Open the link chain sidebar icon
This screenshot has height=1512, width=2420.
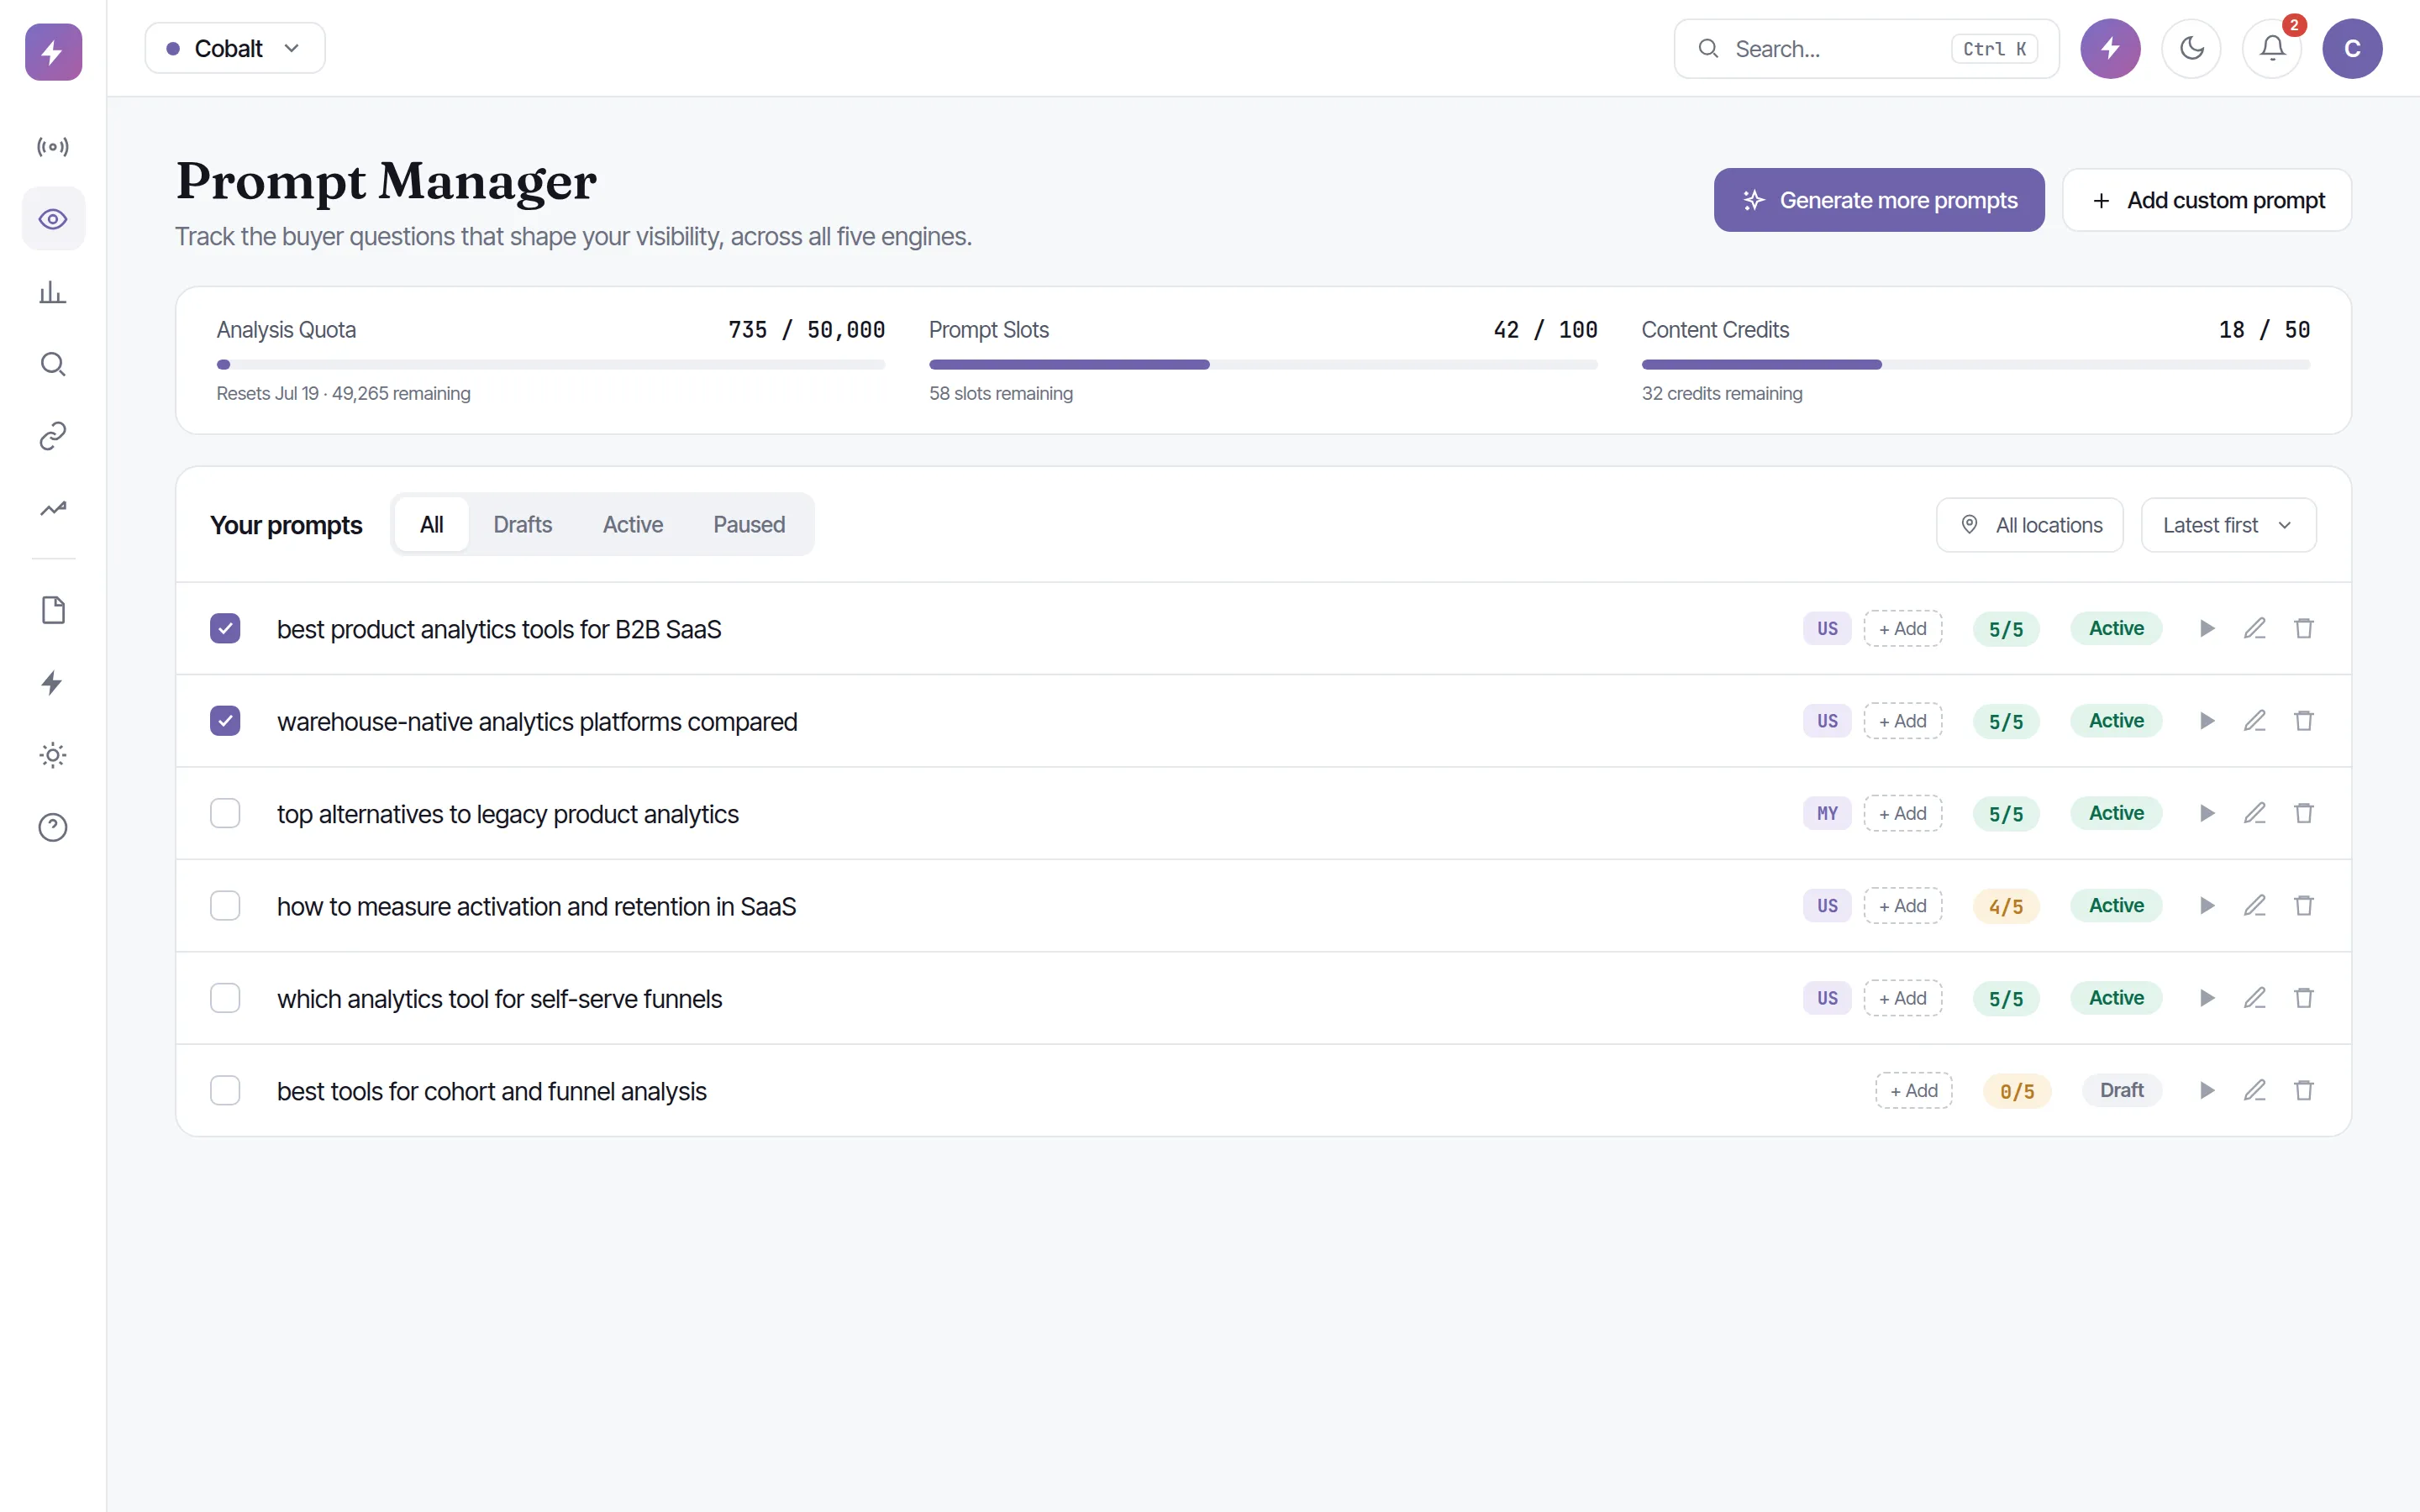(53, 436)
